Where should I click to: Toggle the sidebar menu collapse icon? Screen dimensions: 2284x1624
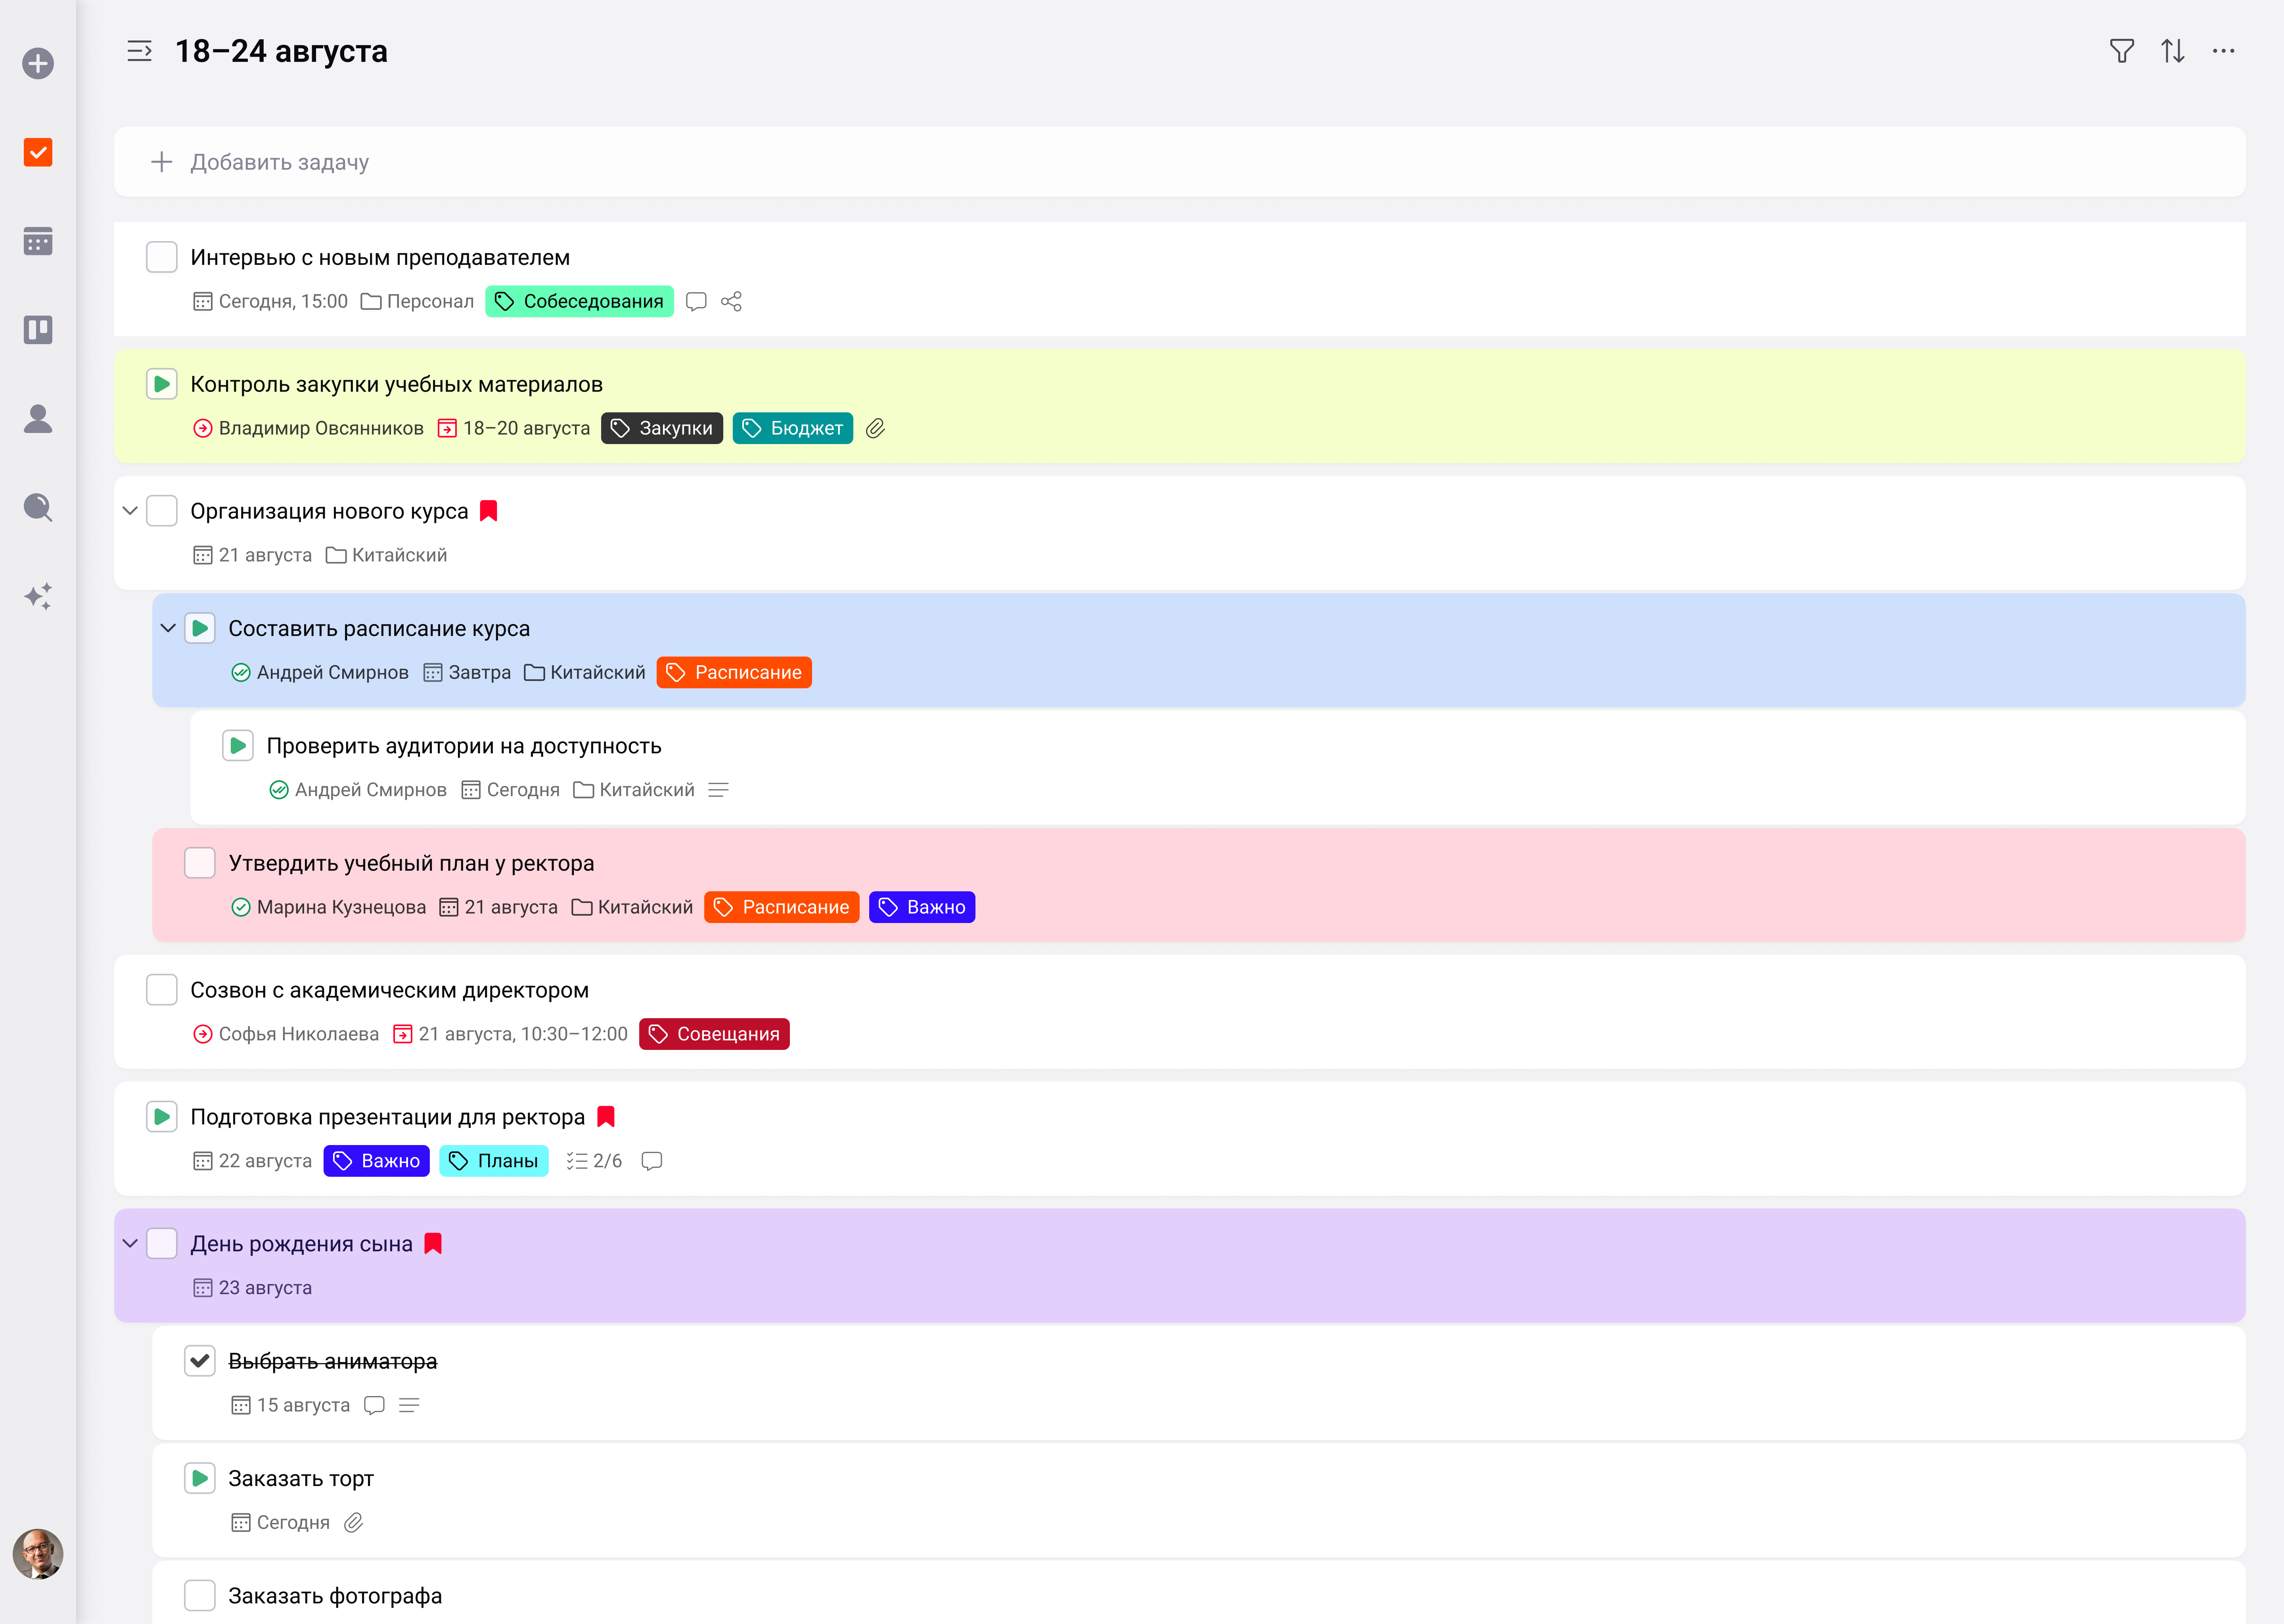(x=140, y=51)
